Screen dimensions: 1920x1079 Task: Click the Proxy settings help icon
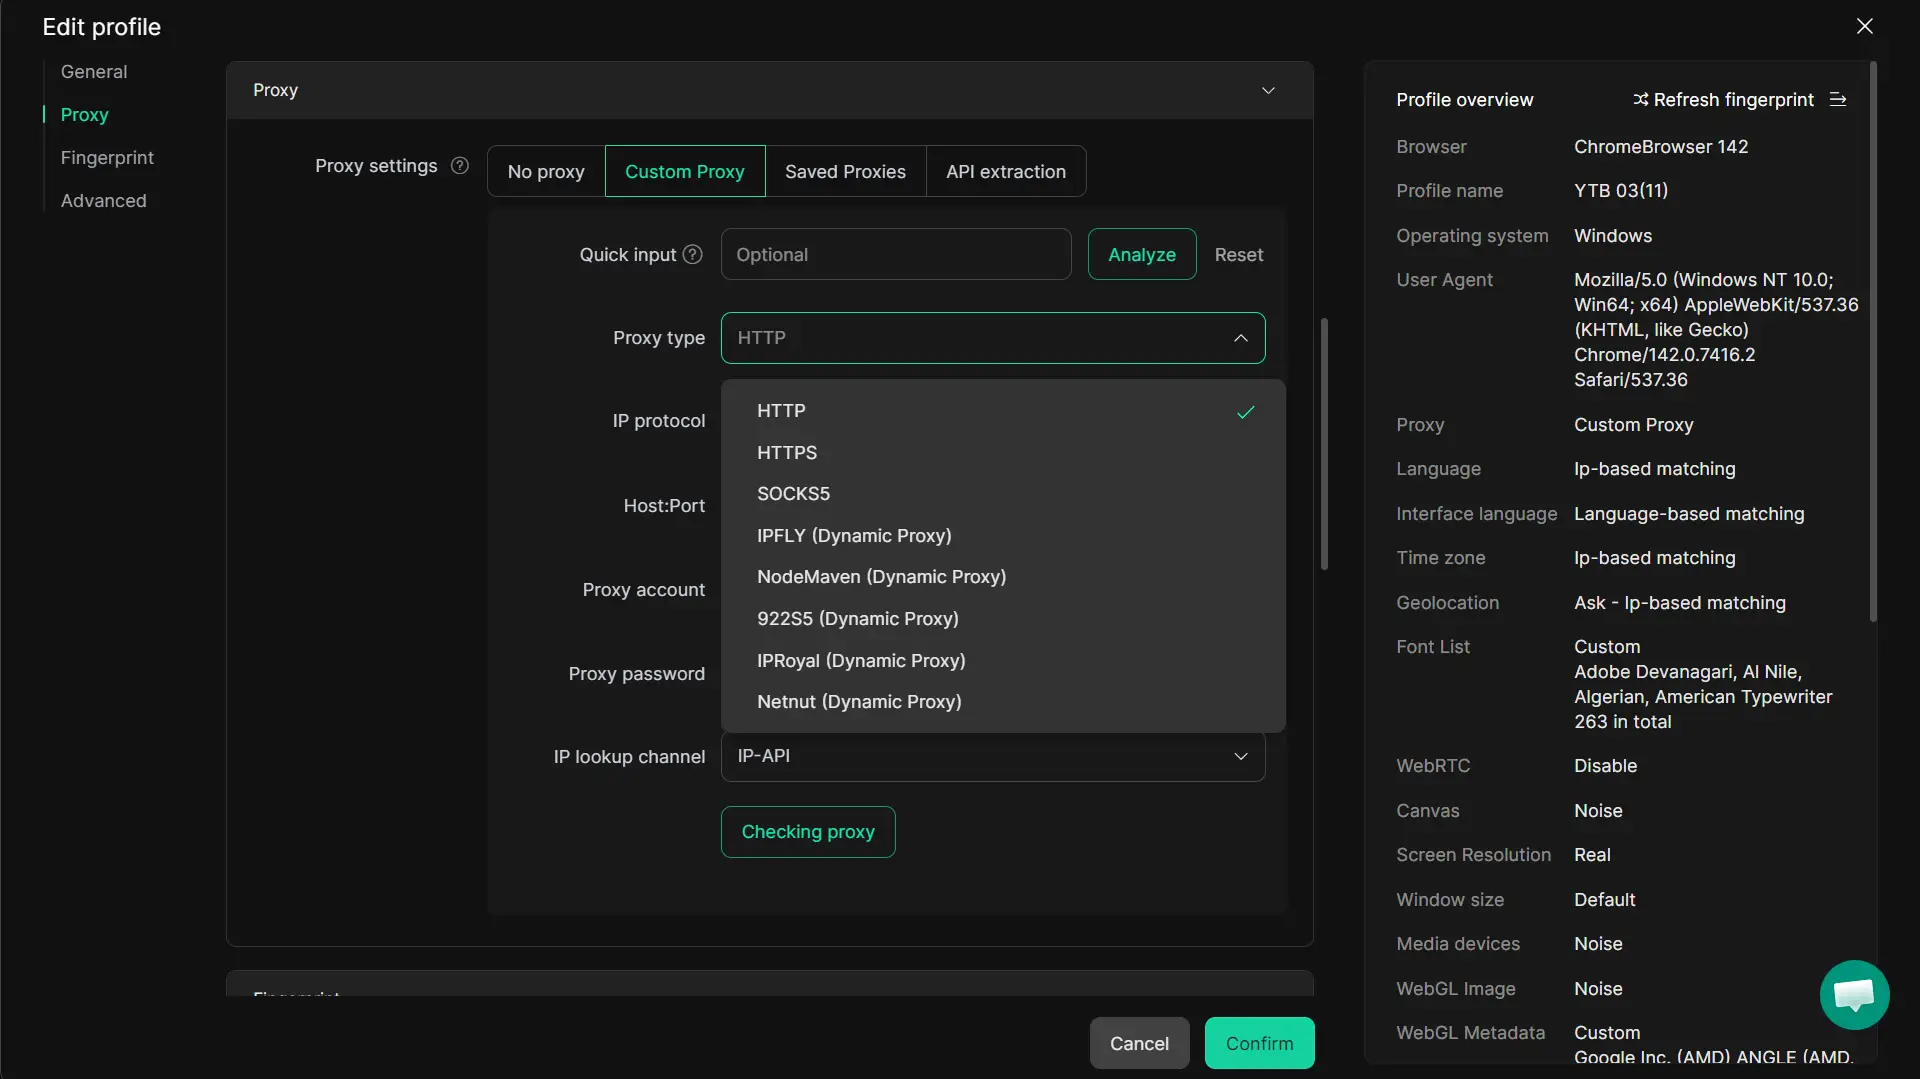click(460, 166)
